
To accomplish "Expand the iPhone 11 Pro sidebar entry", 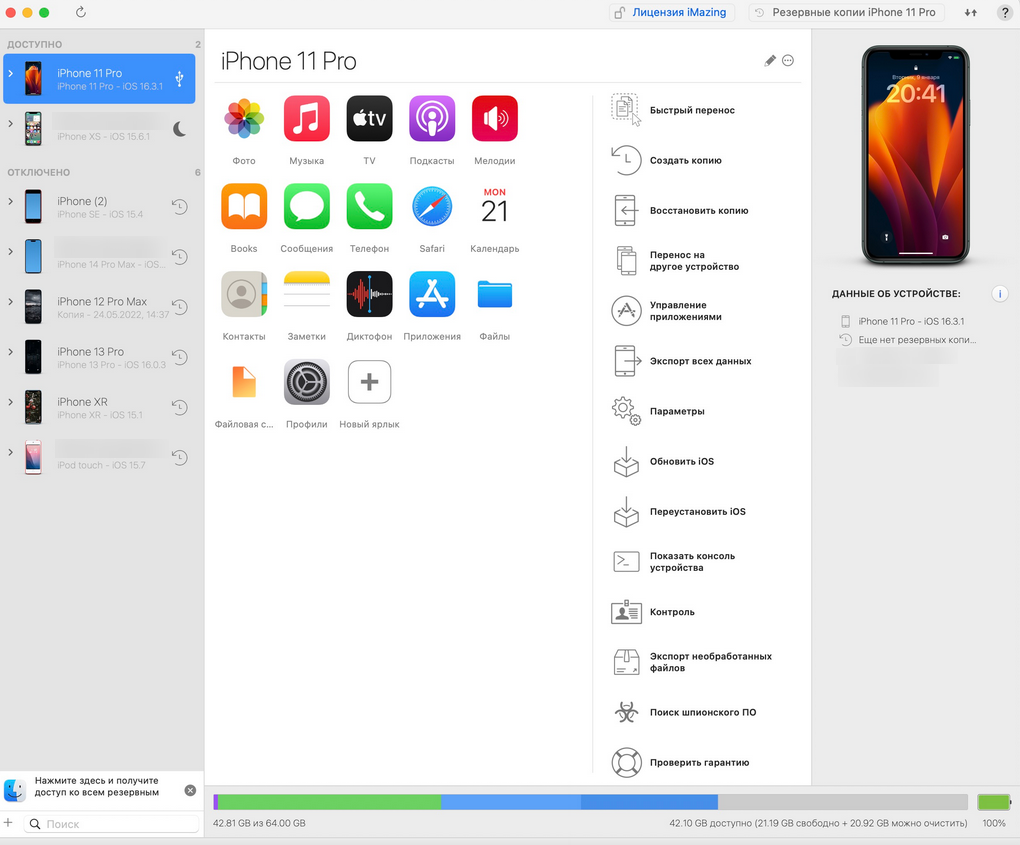I will (x=10, y=74).
